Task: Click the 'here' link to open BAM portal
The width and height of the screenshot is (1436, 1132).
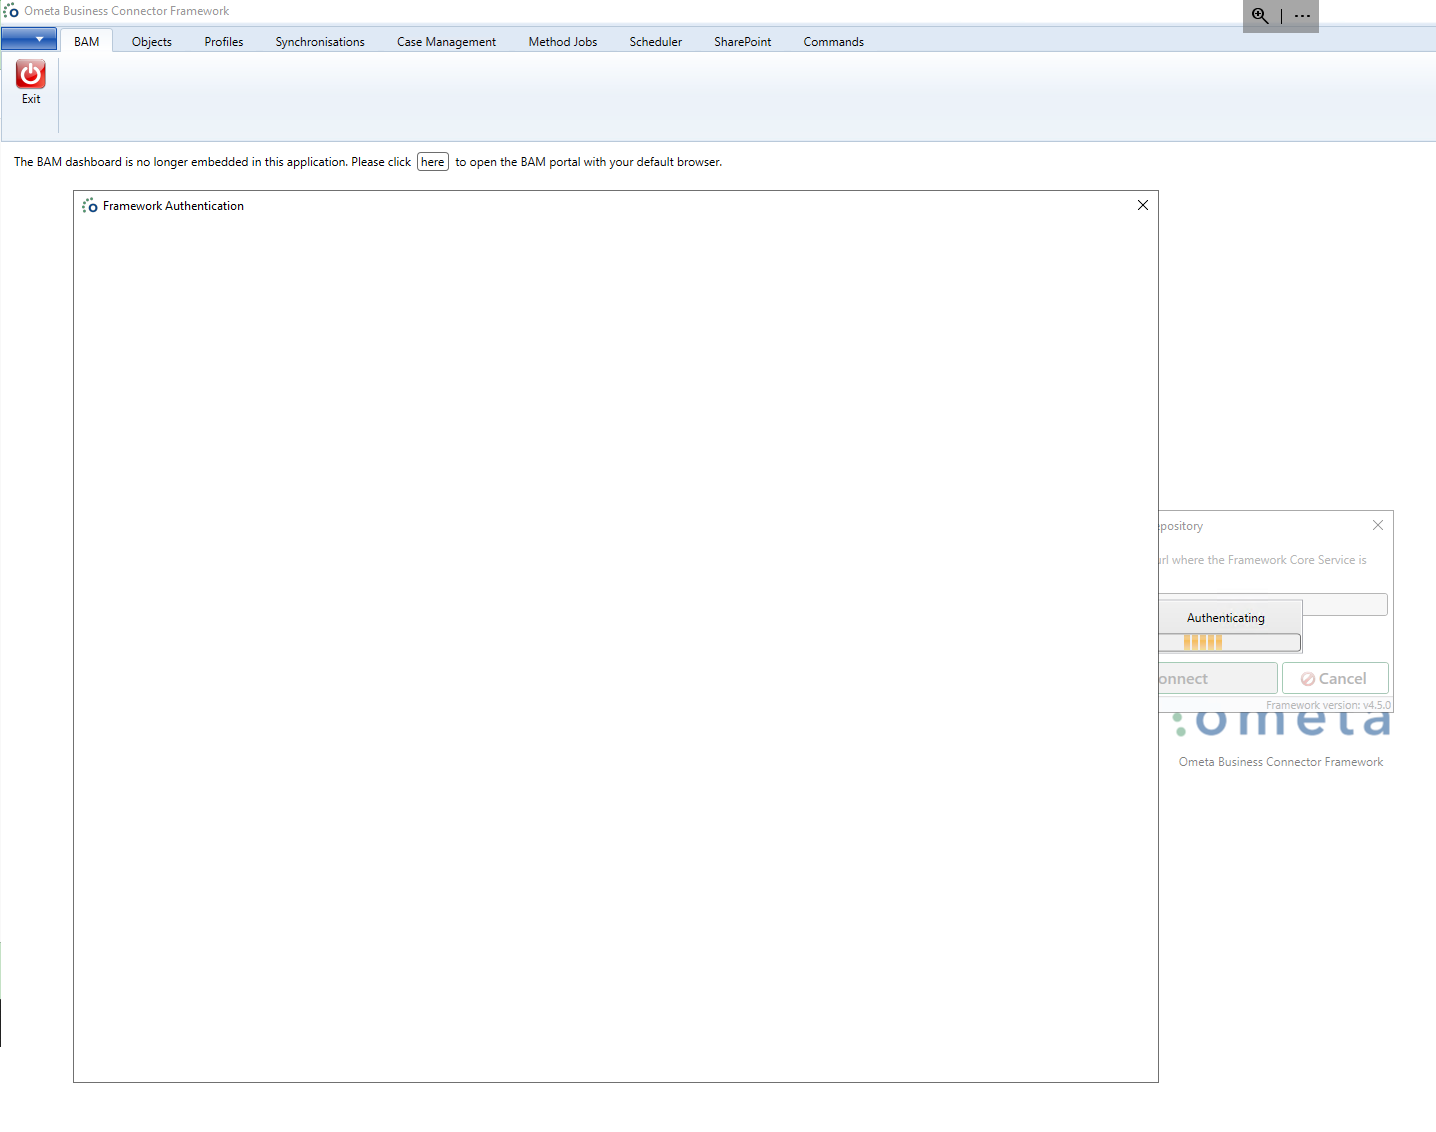Action: tap(433, 162)
